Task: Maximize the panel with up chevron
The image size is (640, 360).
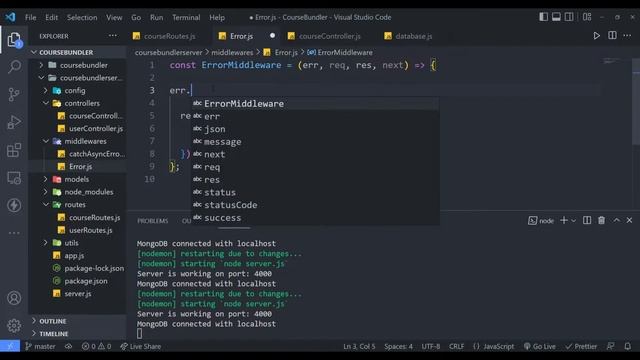Action: [616, 220]
